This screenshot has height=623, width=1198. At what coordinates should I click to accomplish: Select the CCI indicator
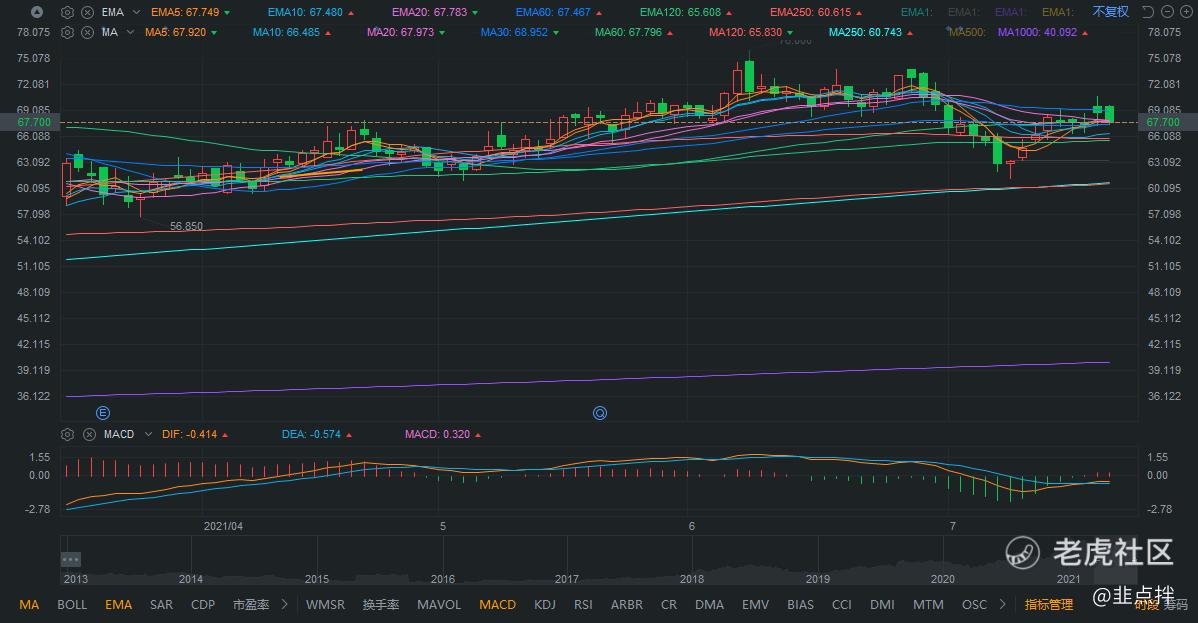841,605
